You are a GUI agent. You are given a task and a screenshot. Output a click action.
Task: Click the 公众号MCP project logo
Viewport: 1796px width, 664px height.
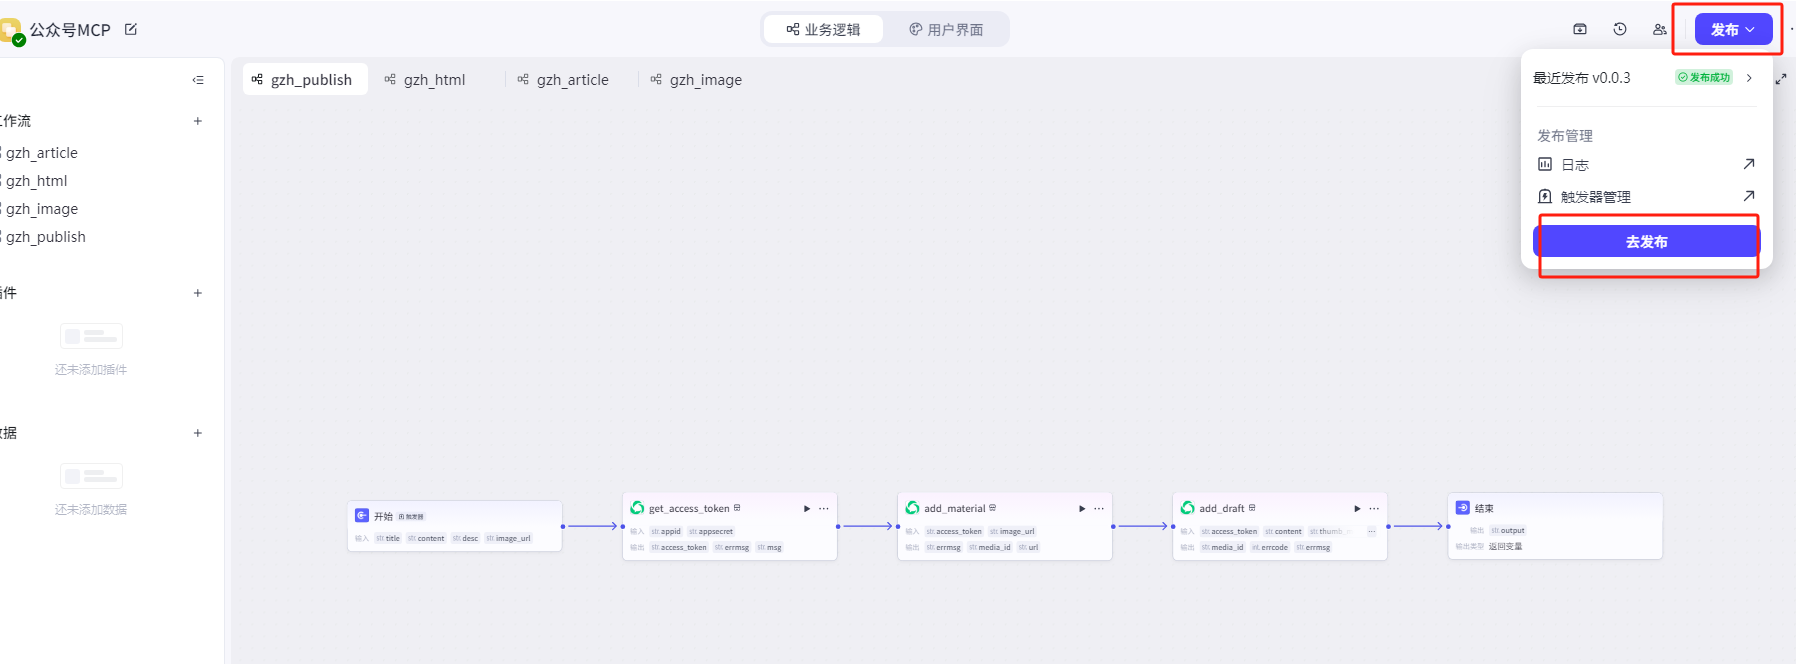(11, 31)
